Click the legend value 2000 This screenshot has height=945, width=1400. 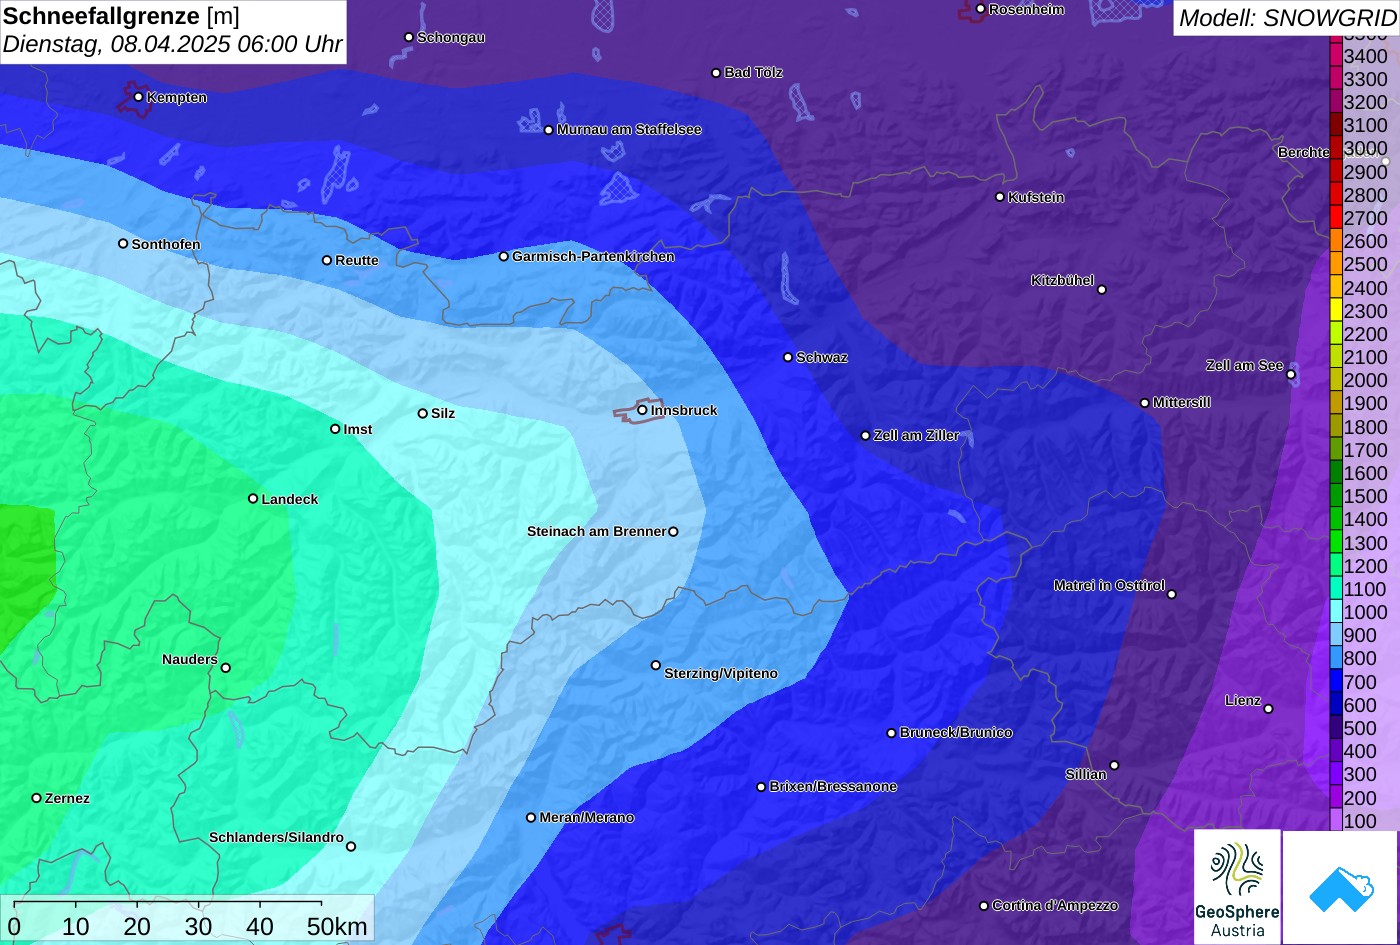(1365, 380)
